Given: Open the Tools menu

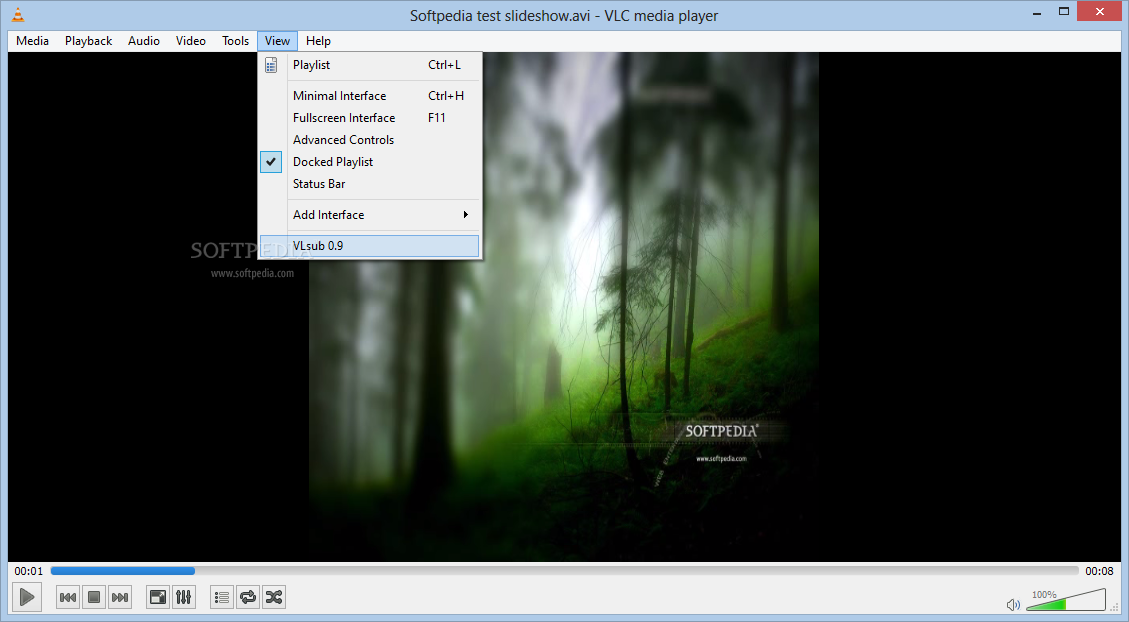Looking at the screenshot, I should (235, 41).
